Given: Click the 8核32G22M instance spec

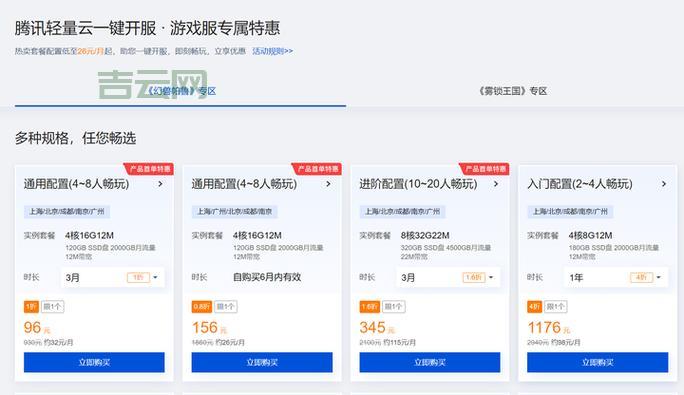Looking at the screenshot, I should 425,235.
